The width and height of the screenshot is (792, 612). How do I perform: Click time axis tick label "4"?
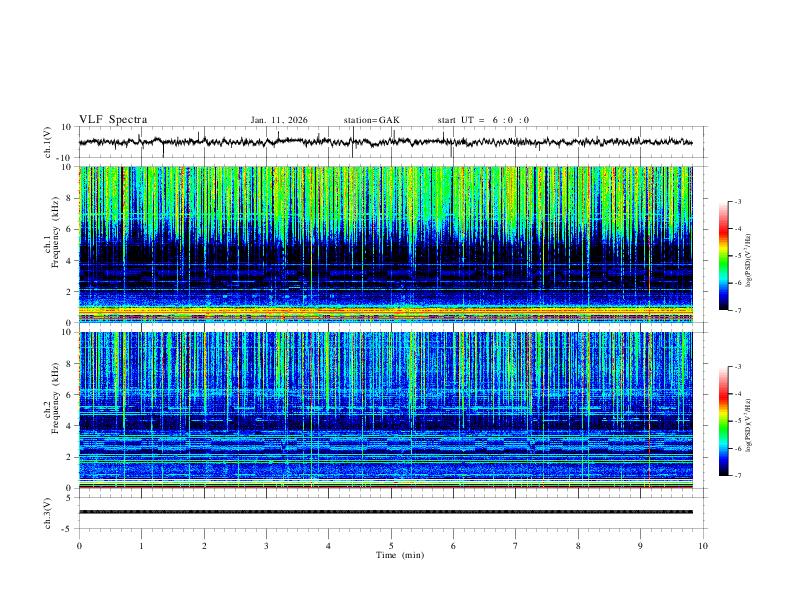point(328,546)
